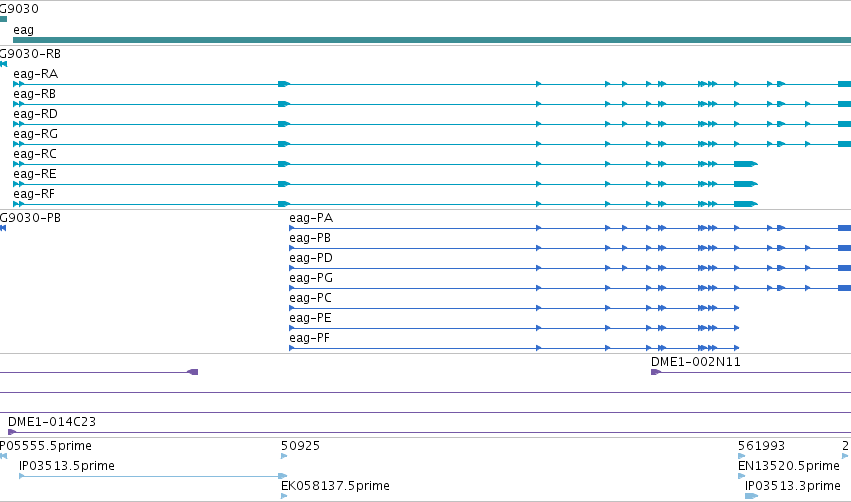Click the eag-PF protein label

point(309,339)
